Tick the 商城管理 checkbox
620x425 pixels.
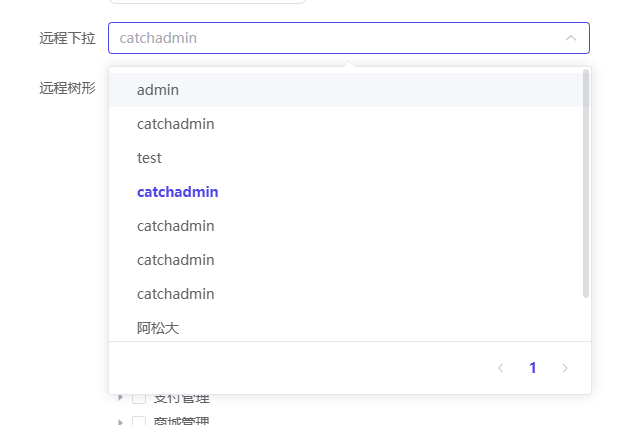139,421
